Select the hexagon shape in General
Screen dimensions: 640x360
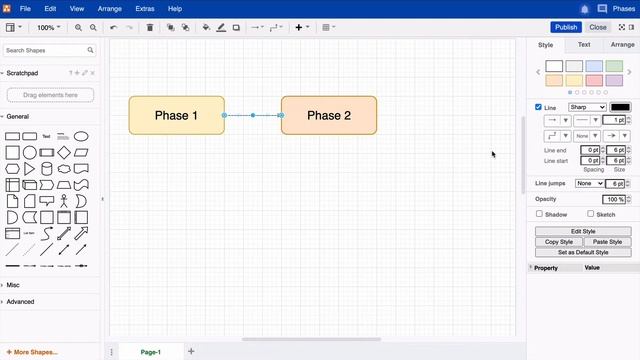12,169
